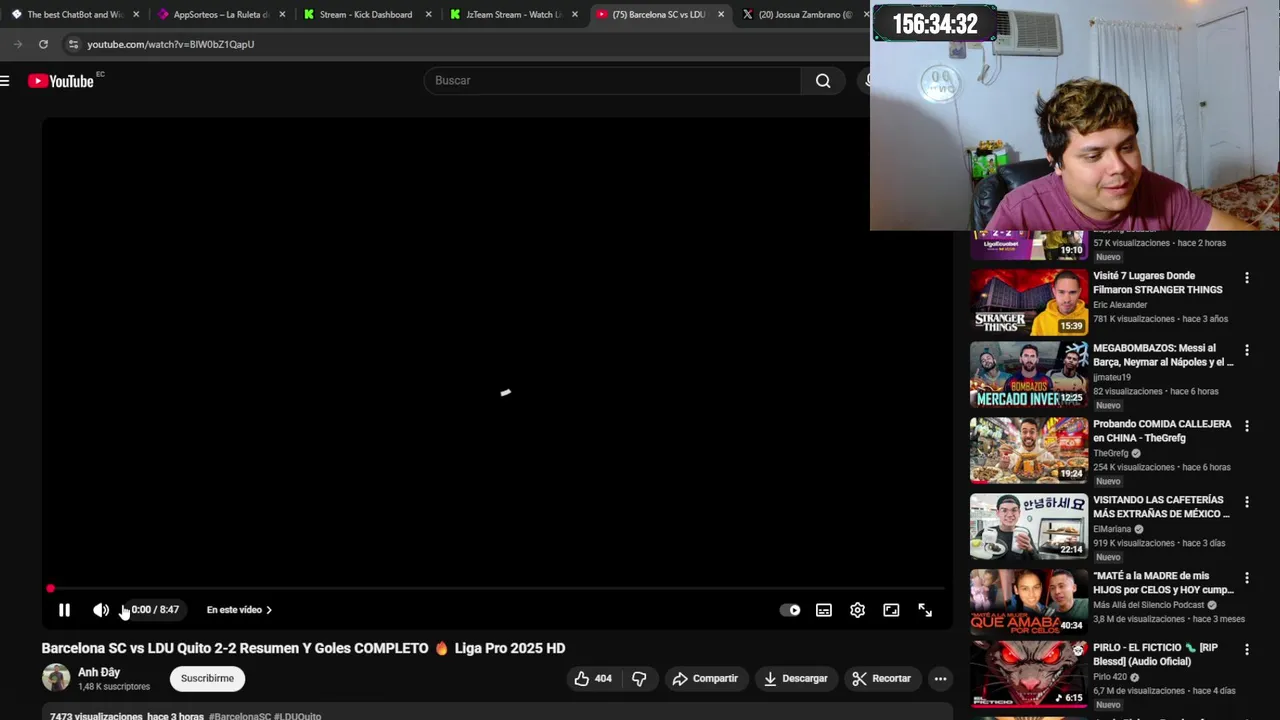Image resolution: width=1280 pixels, height=720 pixels.
Task: Open the Anh Đây channel avatar
Action: [x=56, y=678]
